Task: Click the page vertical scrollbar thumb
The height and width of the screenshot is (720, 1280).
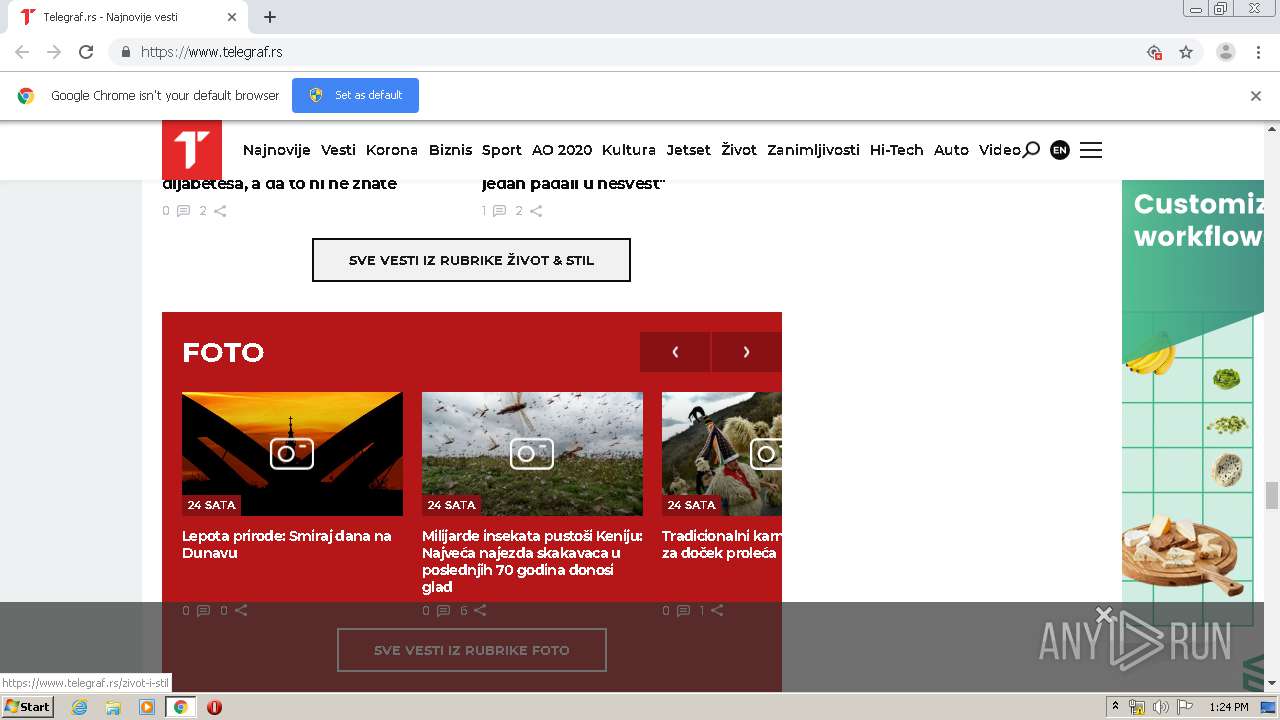Action: [x=1272, y=495]
